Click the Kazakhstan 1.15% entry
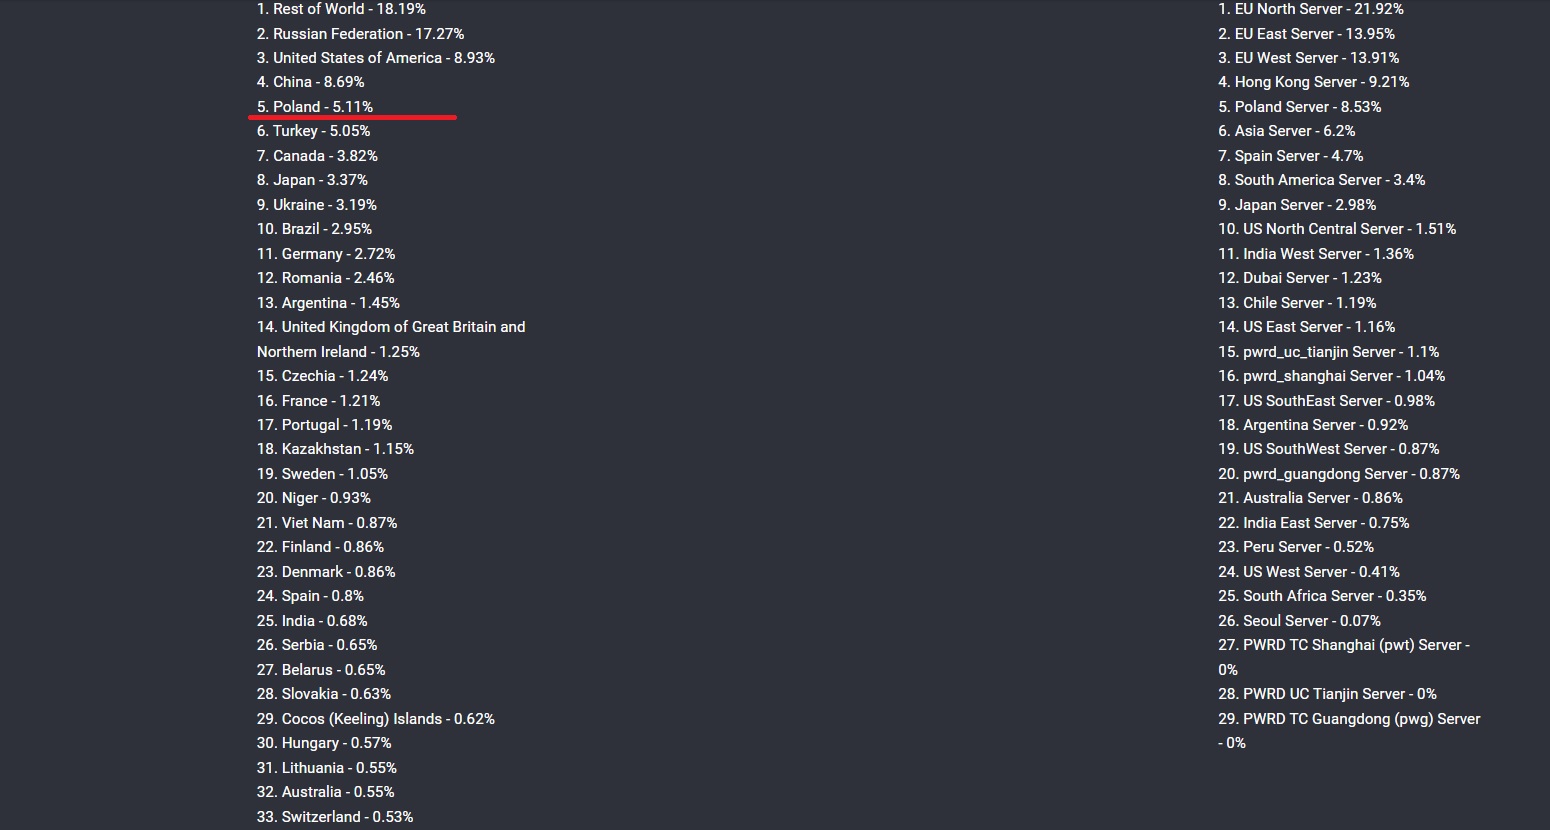1550x830 pixels. (335, 449)
